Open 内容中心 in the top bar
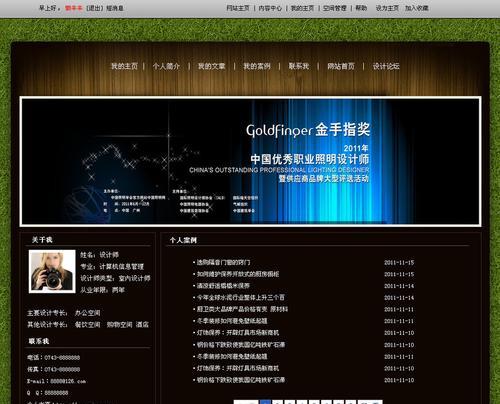500x404 pixels. (270, 8)
